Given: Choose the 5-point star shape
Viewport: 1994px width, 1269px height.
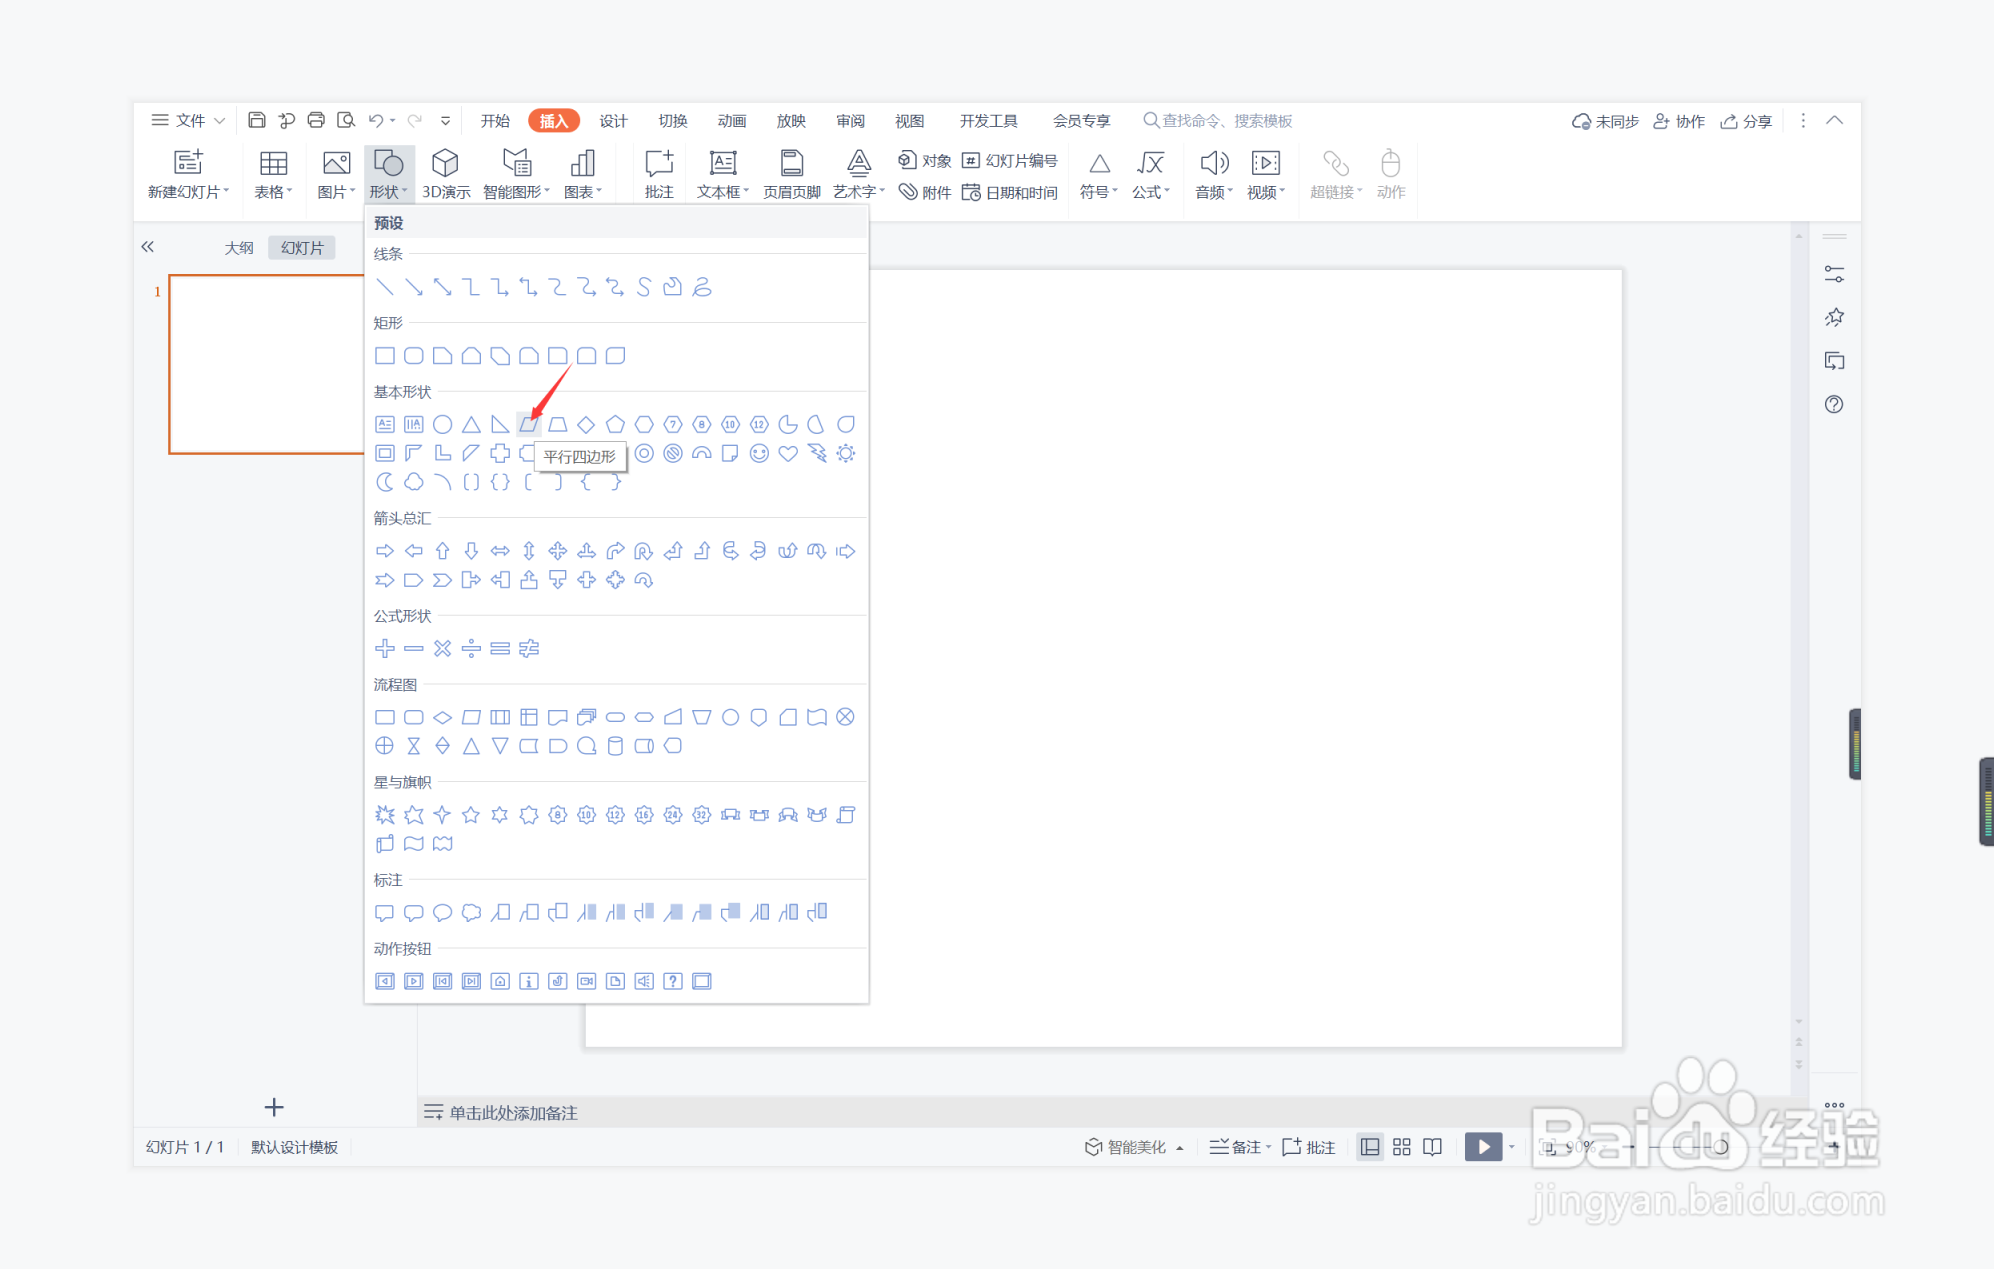Looking at the screenshot, I should [x=471, y=814].
